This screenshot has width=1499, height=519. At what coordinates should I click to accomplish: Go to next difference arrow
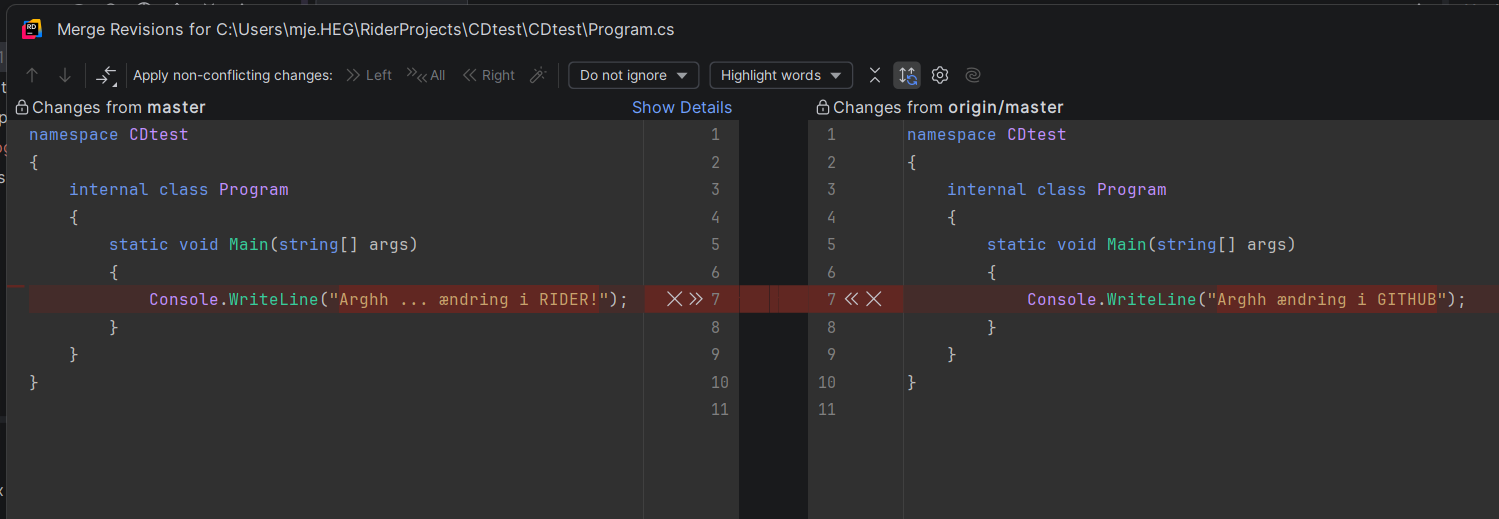pos(65,75)
